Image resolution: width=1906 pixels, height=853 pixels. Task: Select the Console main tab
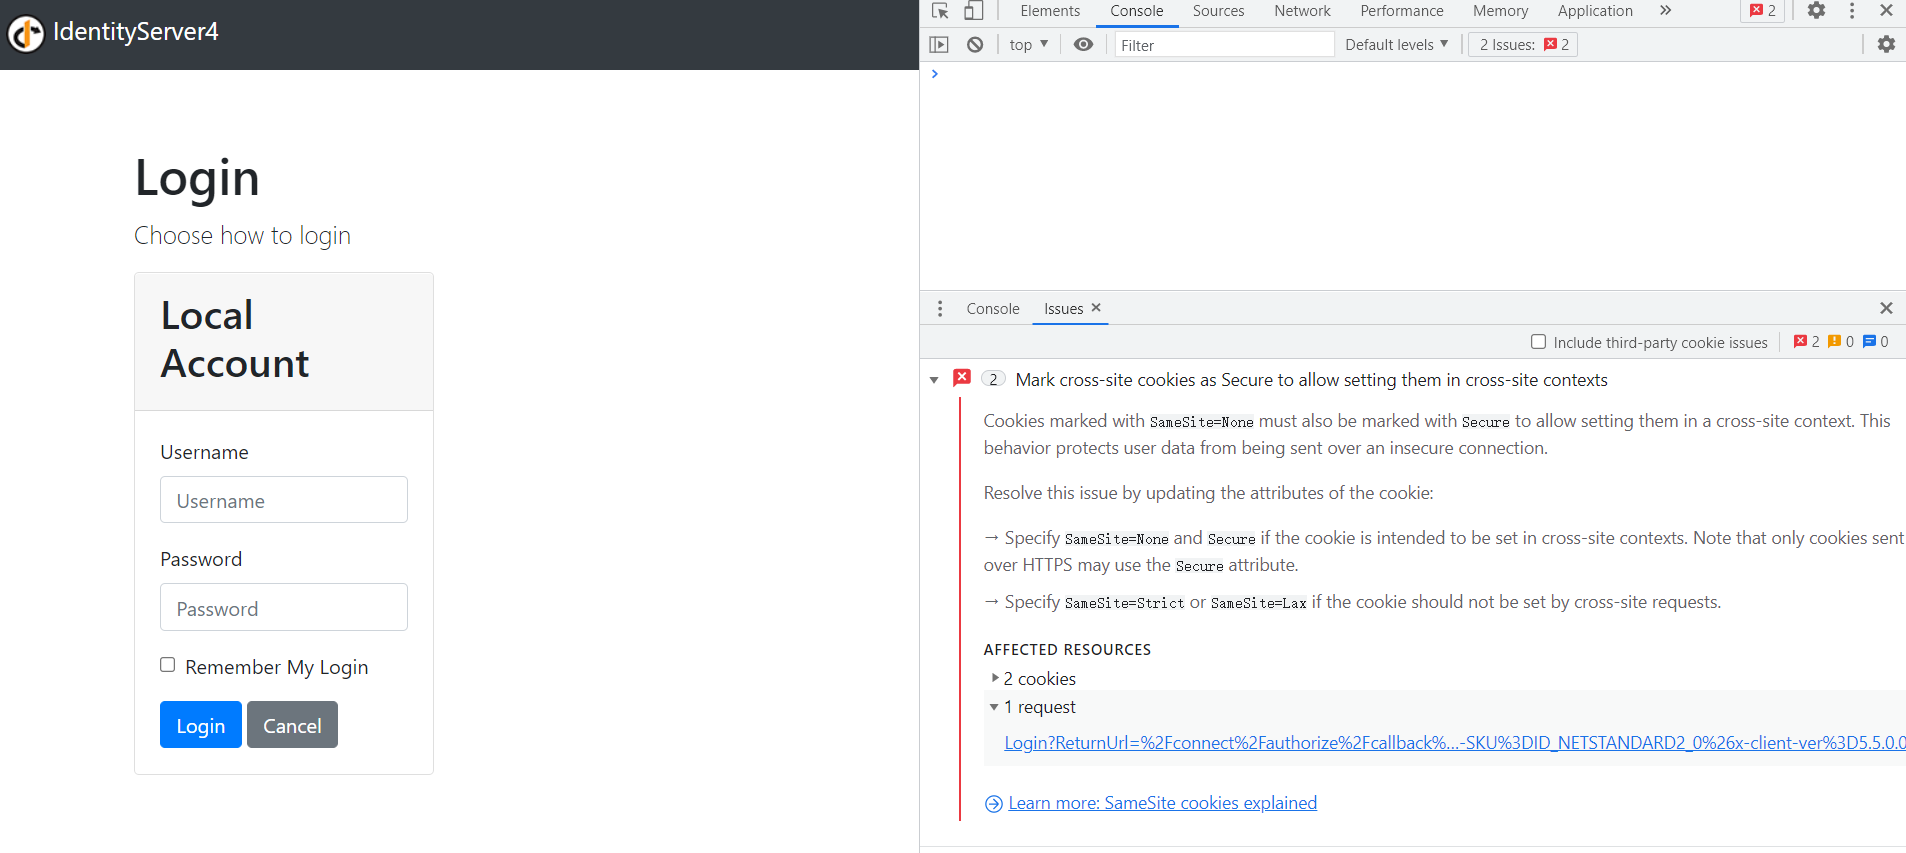coord(1137,11)
